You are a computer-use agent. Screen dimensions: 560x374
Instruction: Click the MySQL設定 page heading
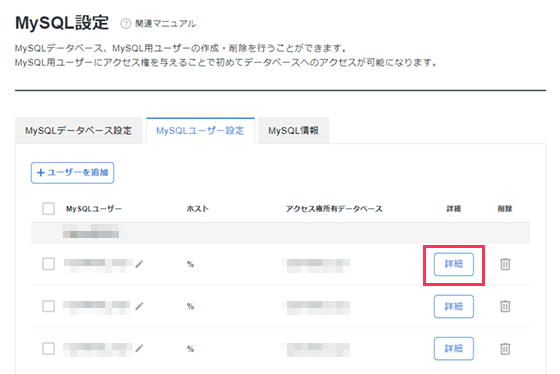[x=62, y=23]
